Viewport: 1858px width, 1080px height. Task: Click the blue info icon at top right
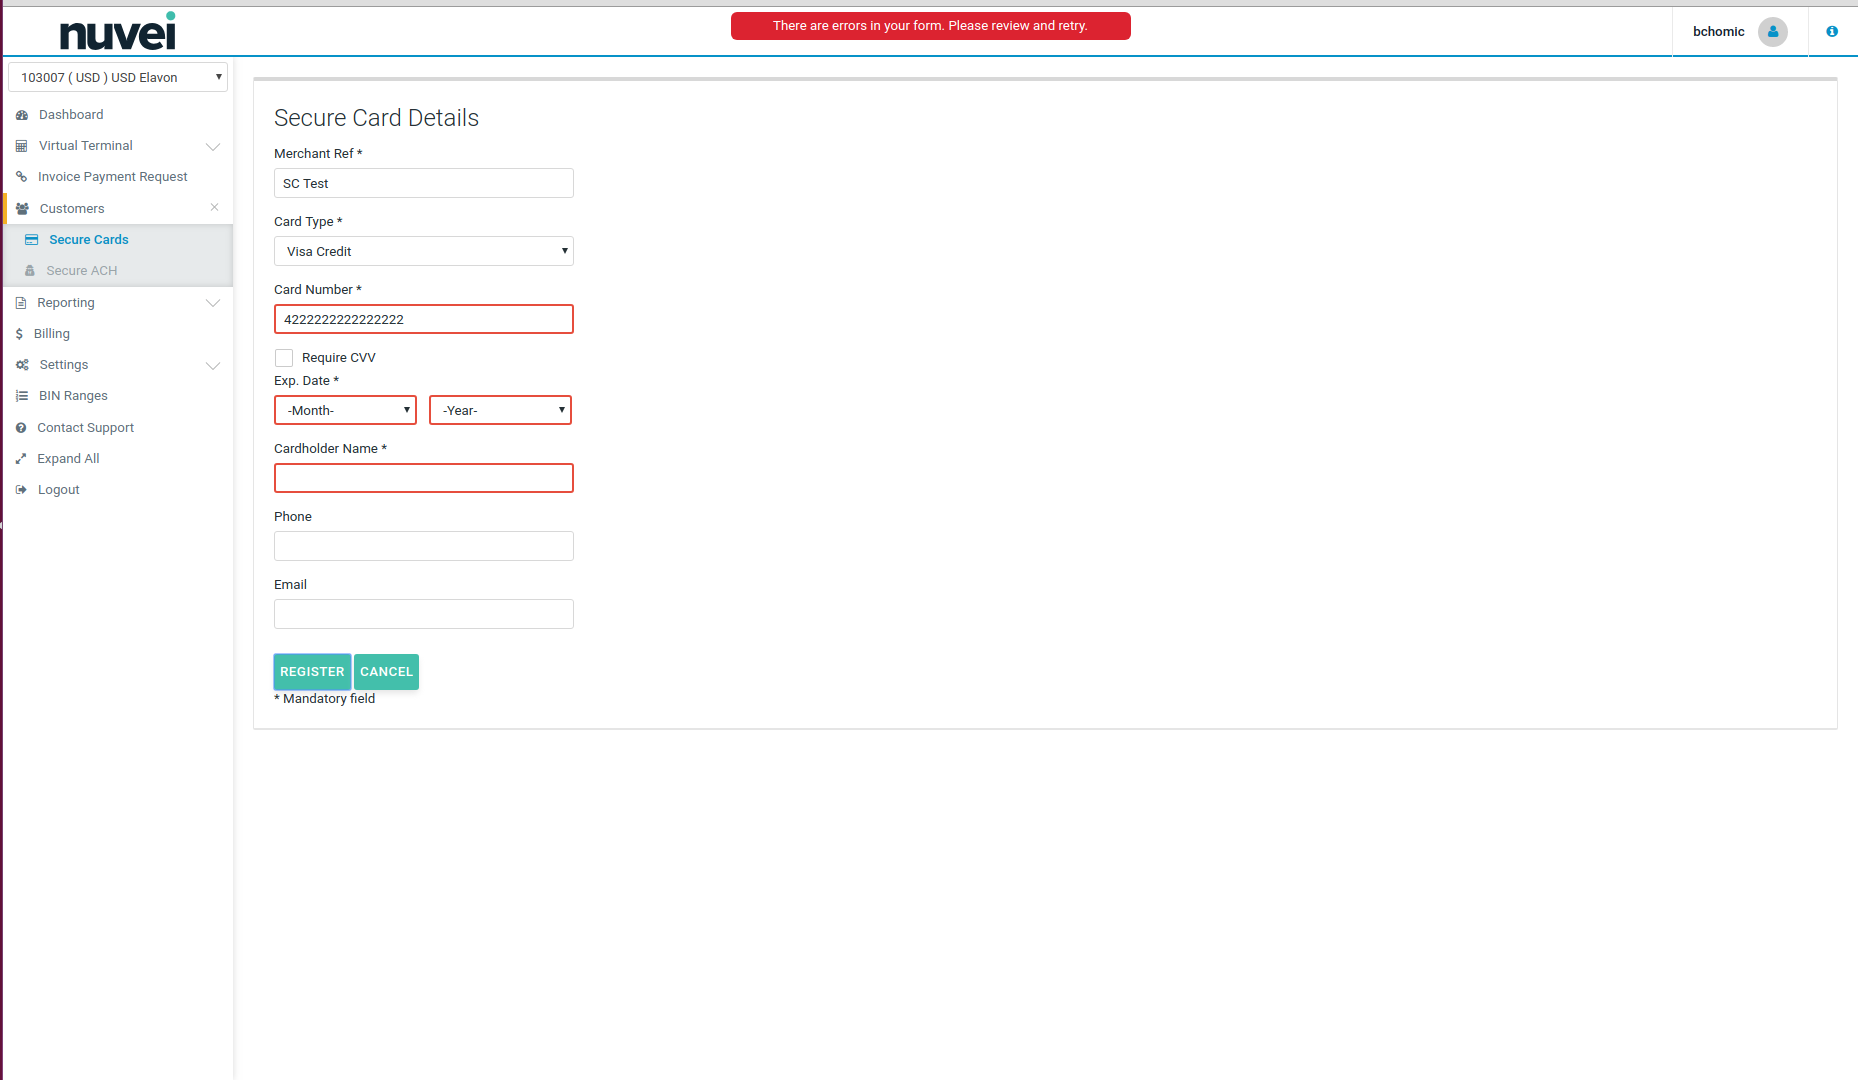1832,32
